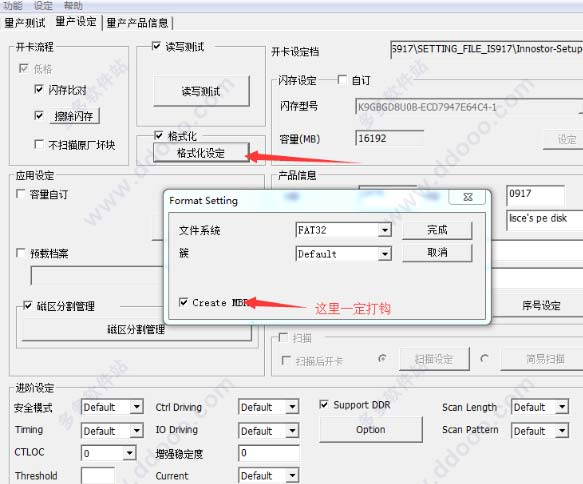Open the 量产产品信息 tab
The width and height of the screenshot is (583, 484).
pyautogui.click(x=138, y=23)
